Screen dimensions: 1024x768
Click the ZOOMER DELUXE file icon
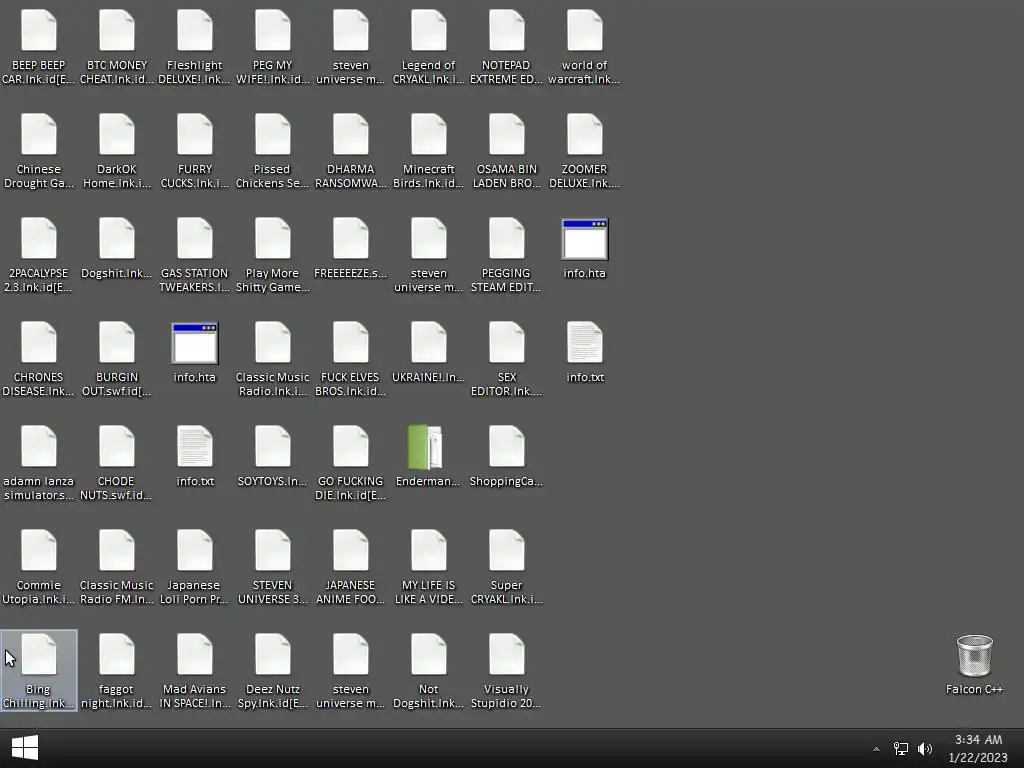tap(584, 134)
